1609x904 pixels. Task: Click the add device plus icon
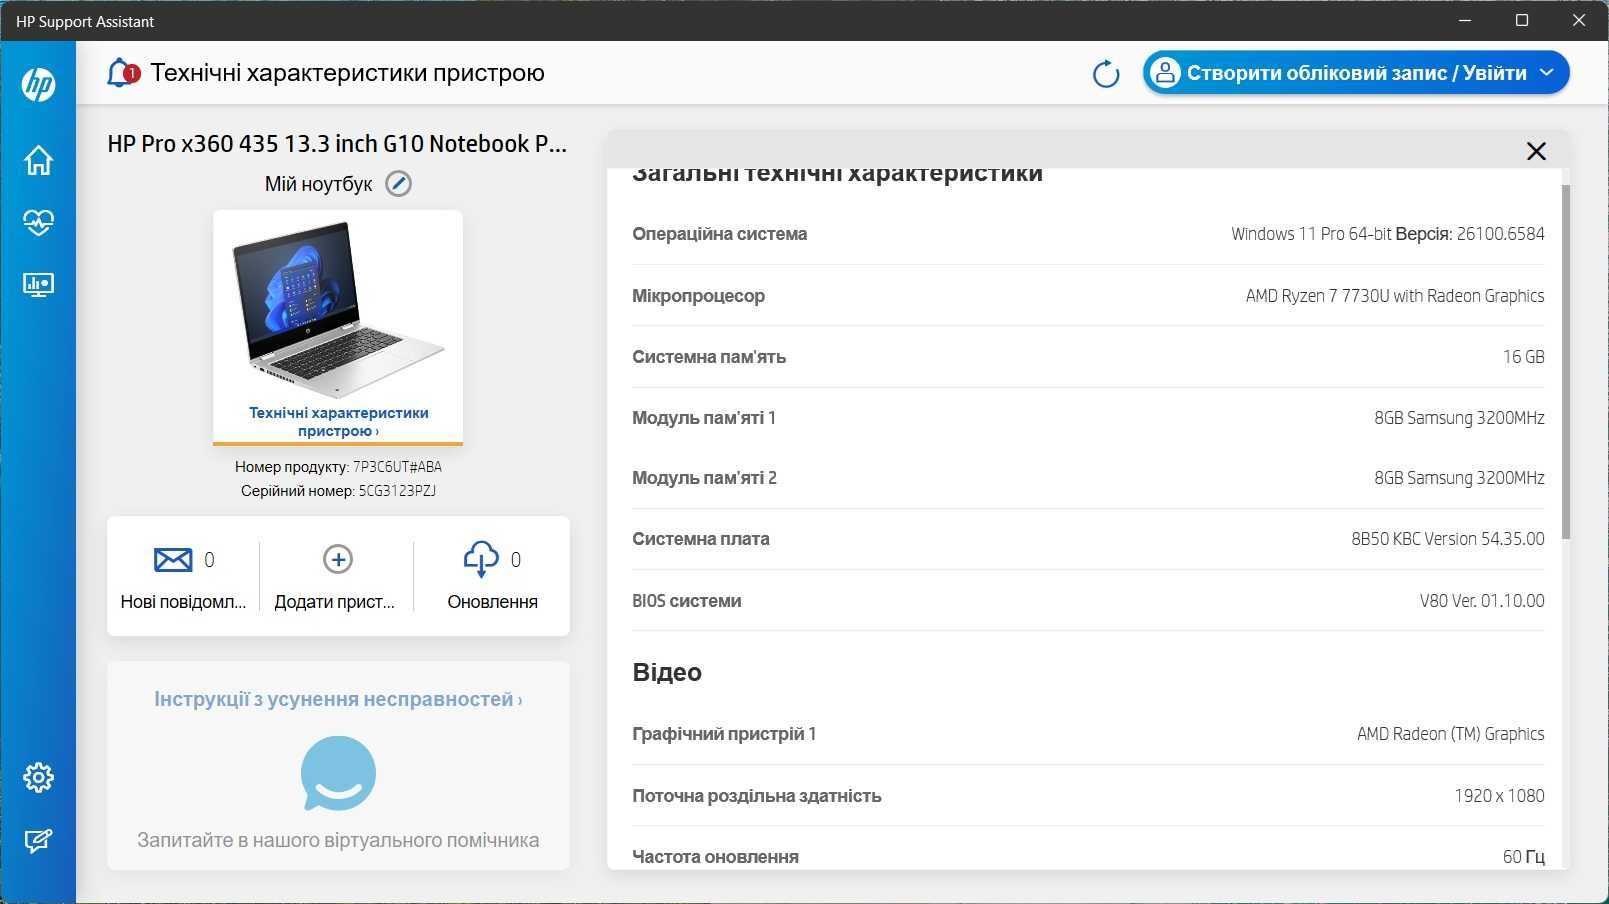pos(338,559)
